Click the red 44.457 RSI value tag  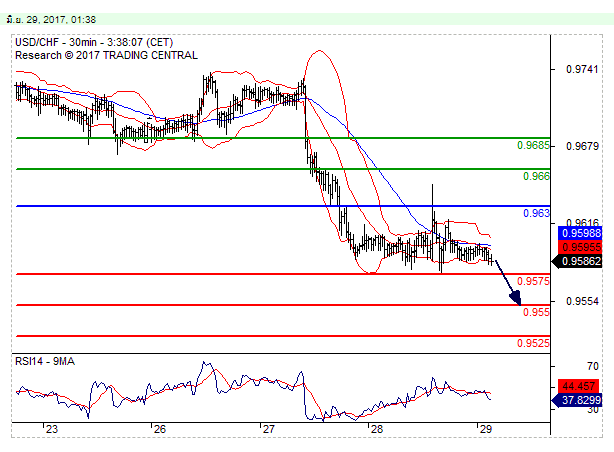pyautogui.click(x=578, y=386)
